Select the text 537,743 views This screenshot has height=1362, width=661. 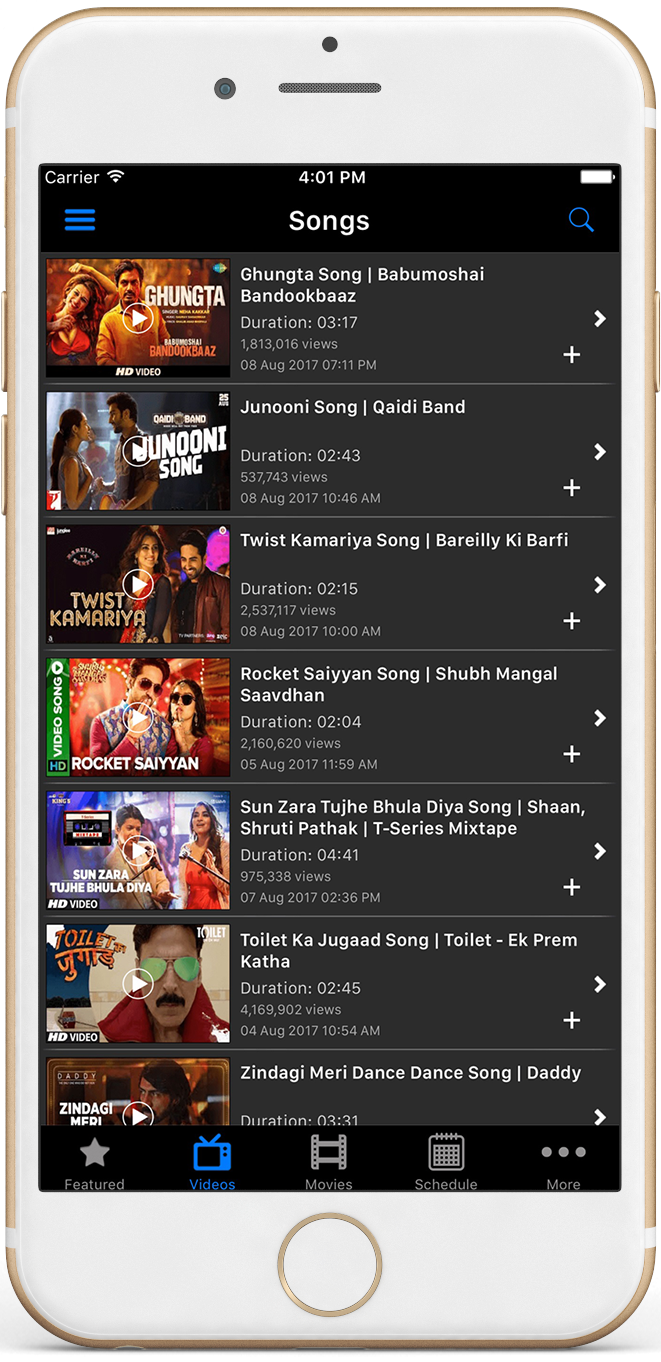(x=284, y=477)
